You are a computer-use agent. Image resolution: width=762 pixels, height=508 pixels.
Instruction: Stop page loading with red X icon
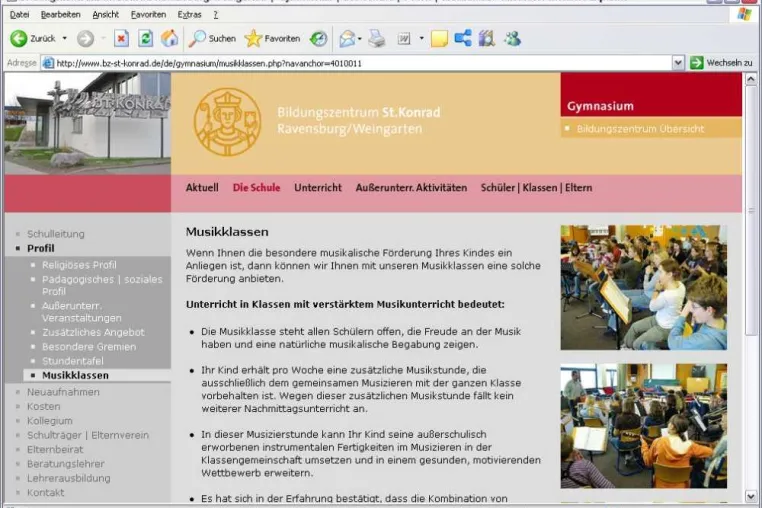click(x=121, y=38)
